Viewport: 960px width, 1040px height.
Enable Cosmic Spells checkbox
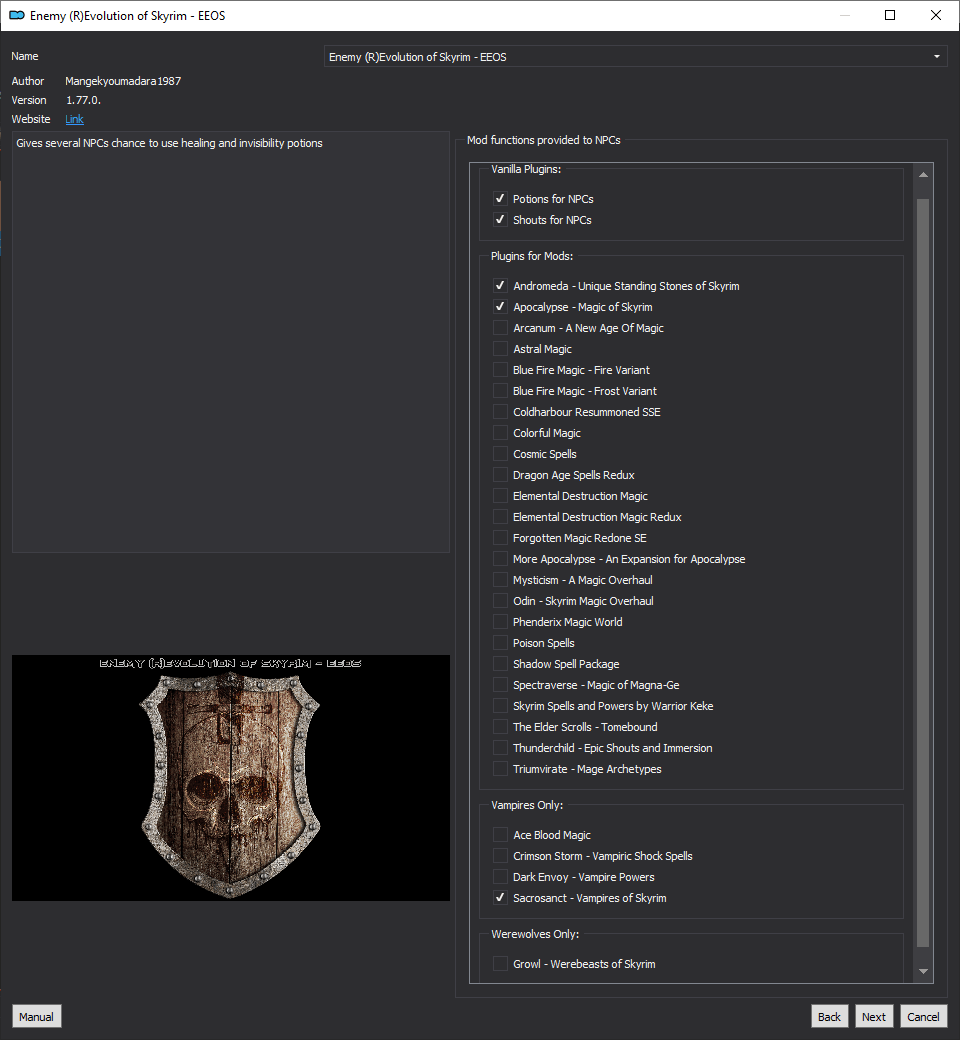coord(500,454)
